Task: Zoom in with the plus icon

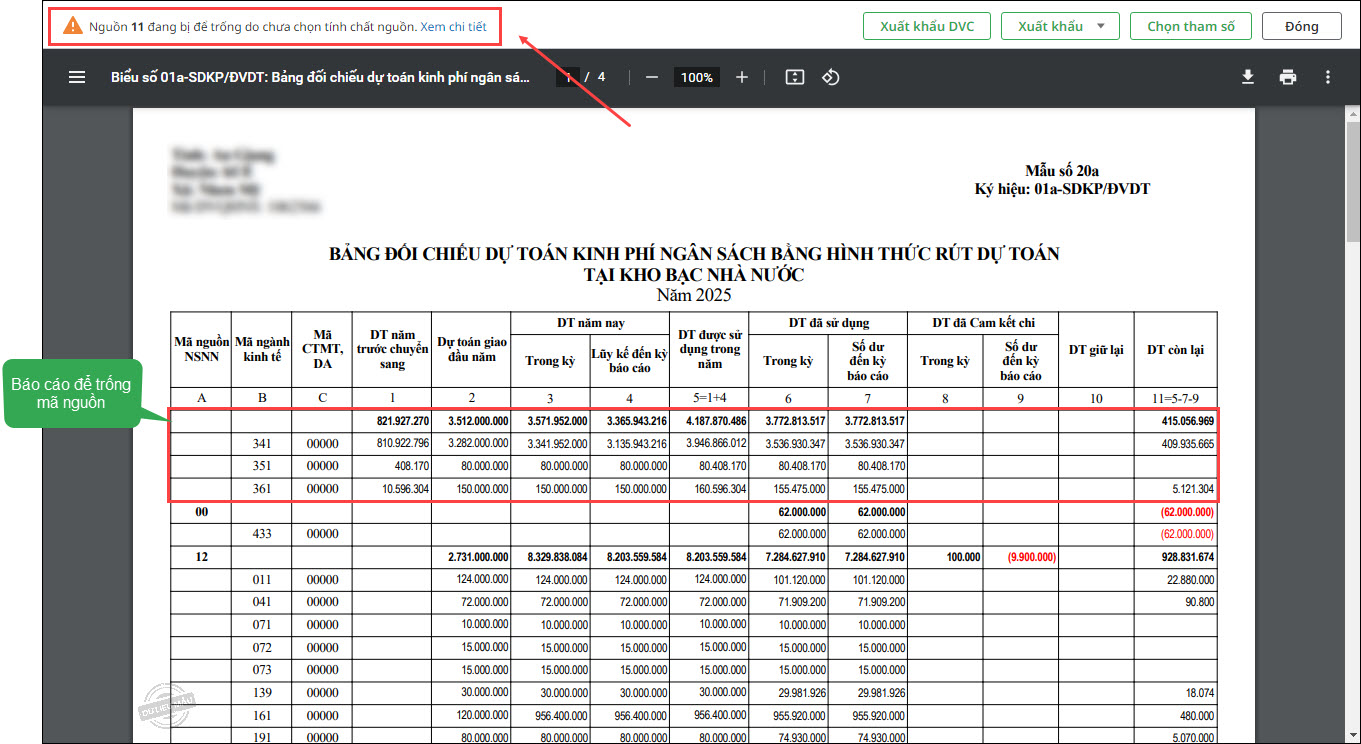Action: click(742, 77)
